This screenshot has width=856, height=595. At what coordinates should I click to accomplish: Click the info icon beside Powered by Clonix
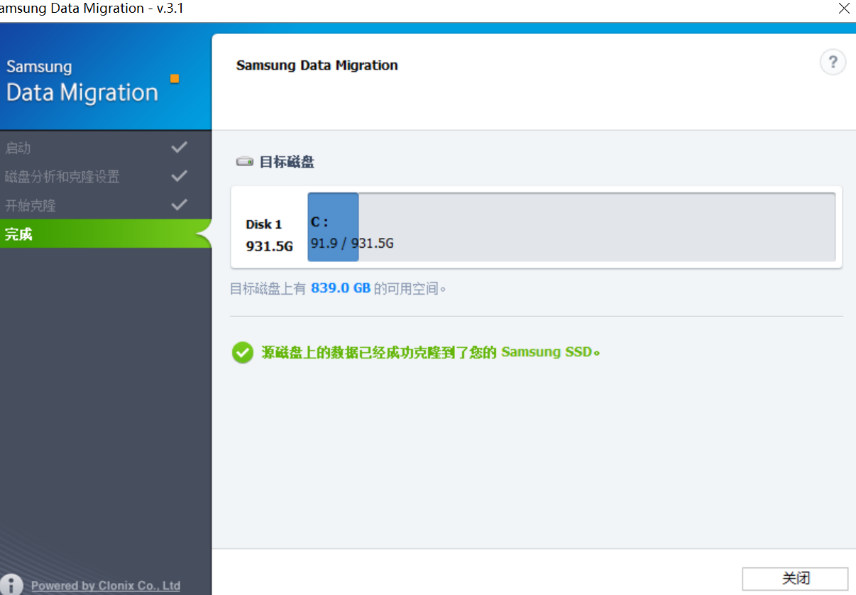click(11, 585)
